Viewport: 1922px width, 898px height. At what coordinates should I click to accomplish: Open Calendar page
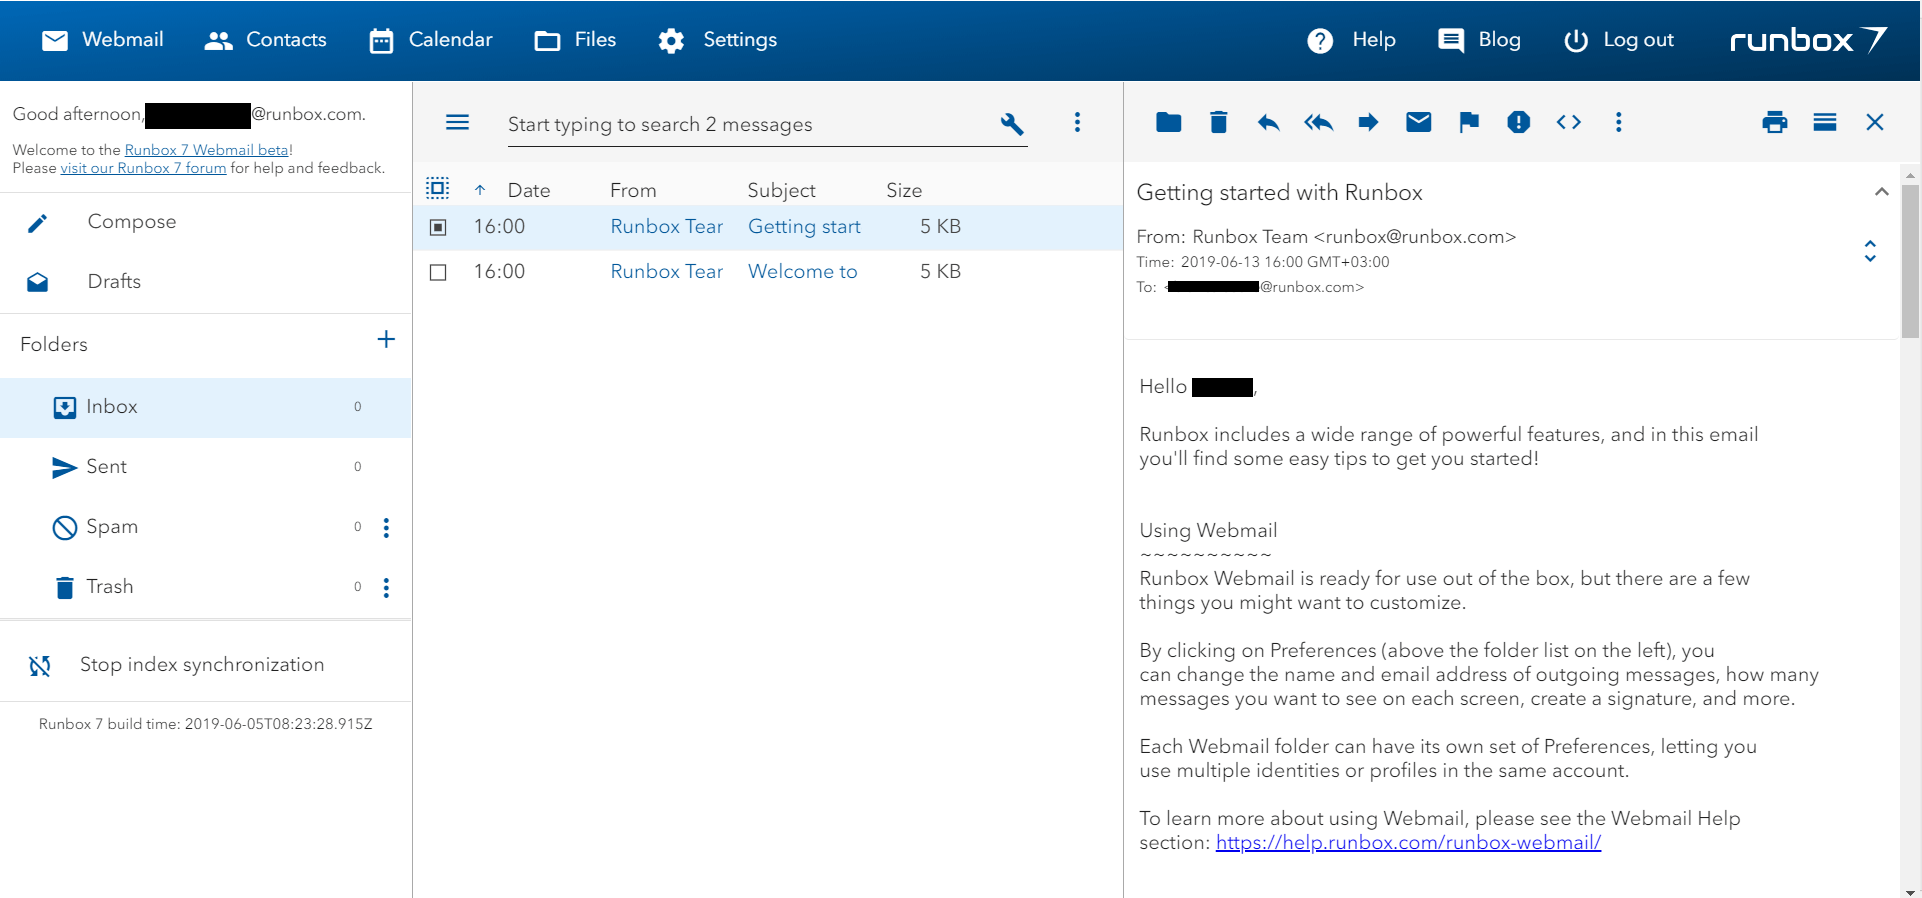click(430, 40)
